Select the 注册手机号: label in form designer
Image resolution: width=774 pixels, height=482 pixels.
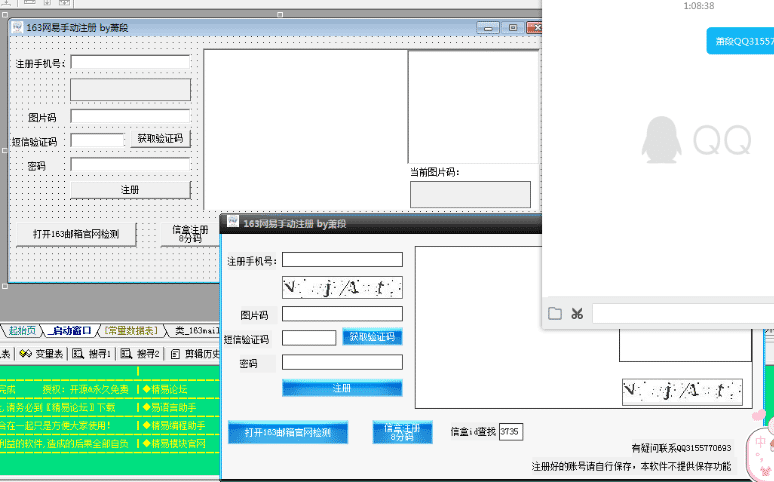(x=40, y=64)
